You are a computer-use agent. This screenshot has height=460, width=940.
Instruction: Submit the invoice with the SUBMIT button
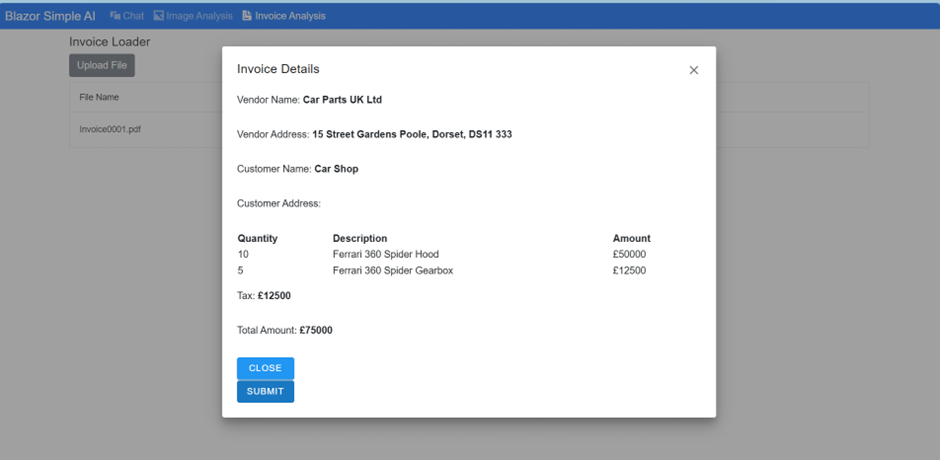265,391
